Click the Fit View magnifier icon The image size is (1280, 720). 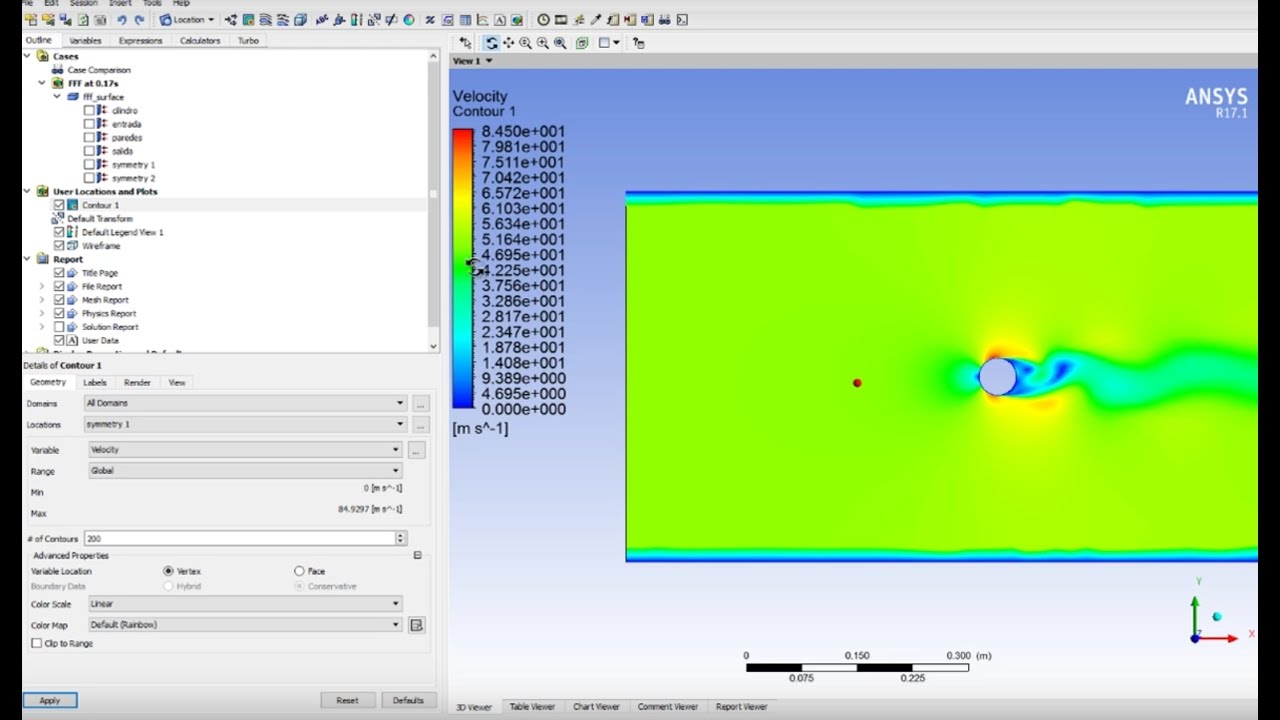click(x=560, y=43)
